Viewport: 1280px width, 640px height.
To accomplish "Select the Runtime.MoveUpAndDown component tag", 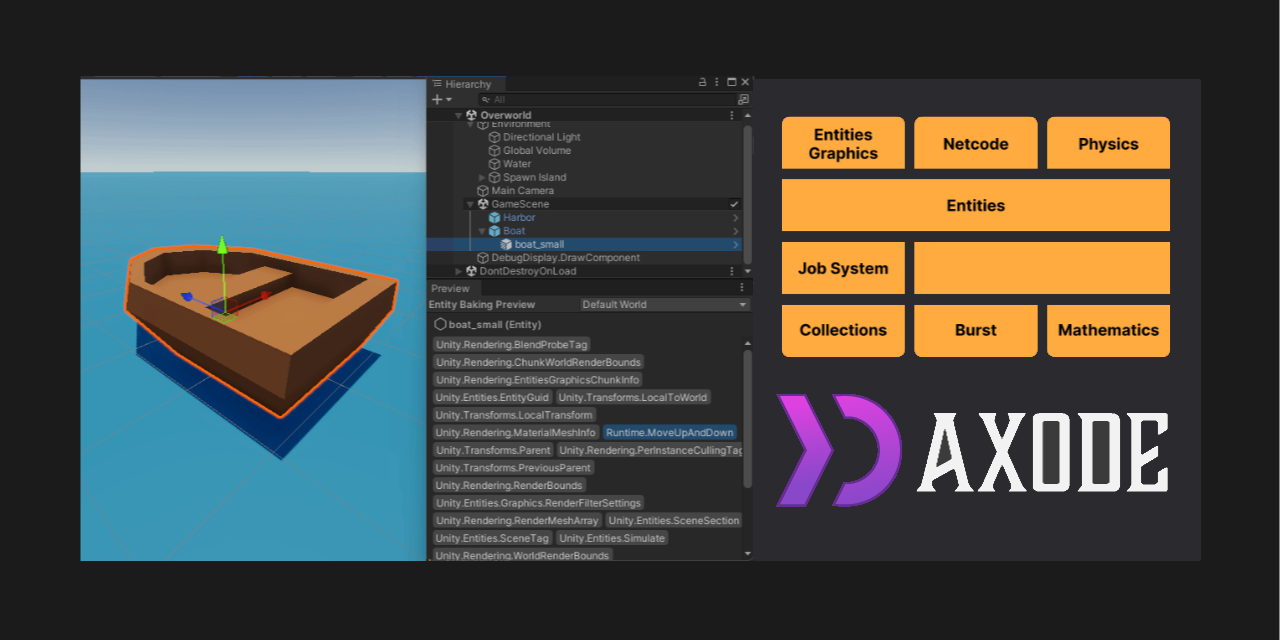I will point(672,432).
